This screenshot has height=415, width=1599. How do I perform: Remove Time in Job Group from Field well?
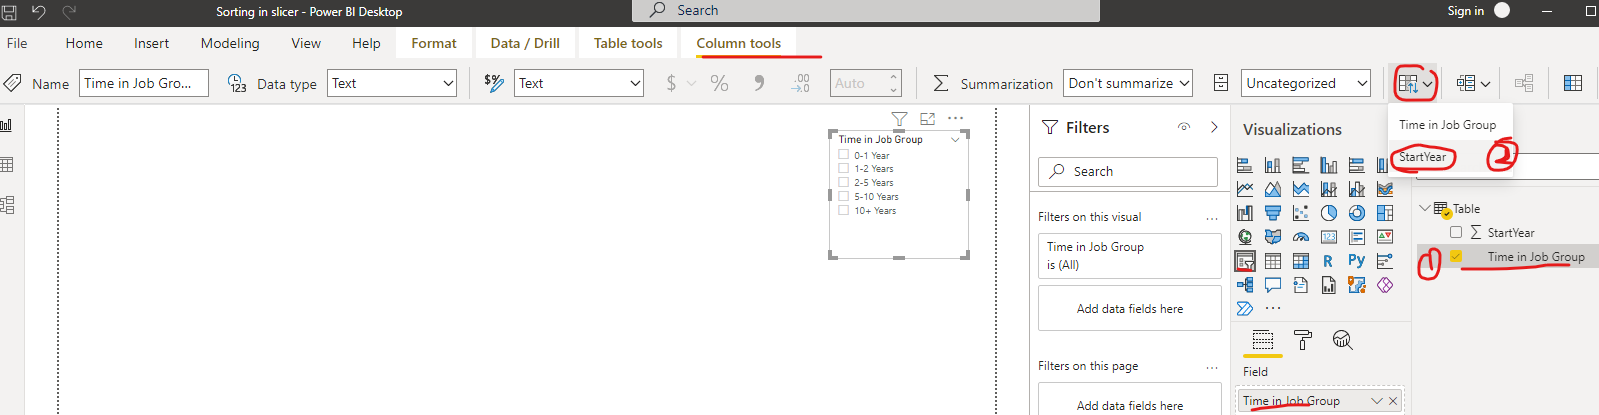click(1393, 401)
